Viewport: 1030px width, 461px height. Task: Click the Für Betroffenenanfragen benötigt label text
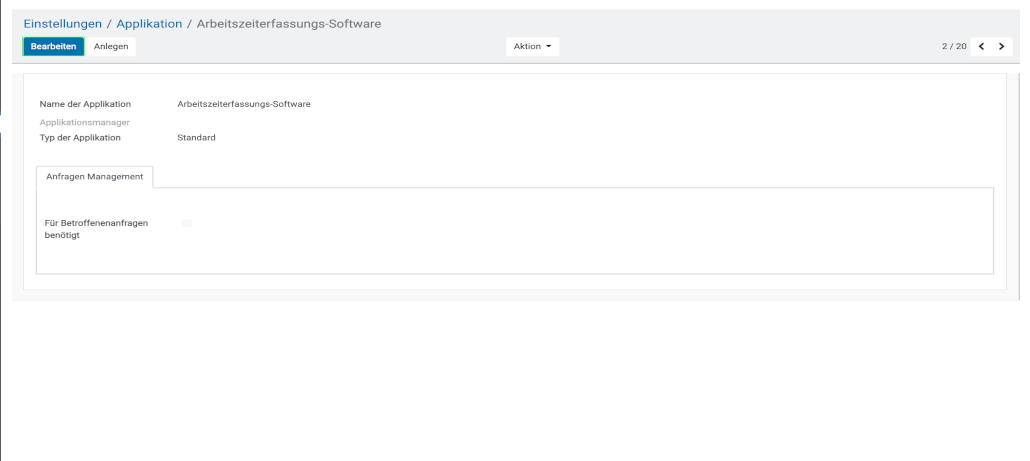96,229
